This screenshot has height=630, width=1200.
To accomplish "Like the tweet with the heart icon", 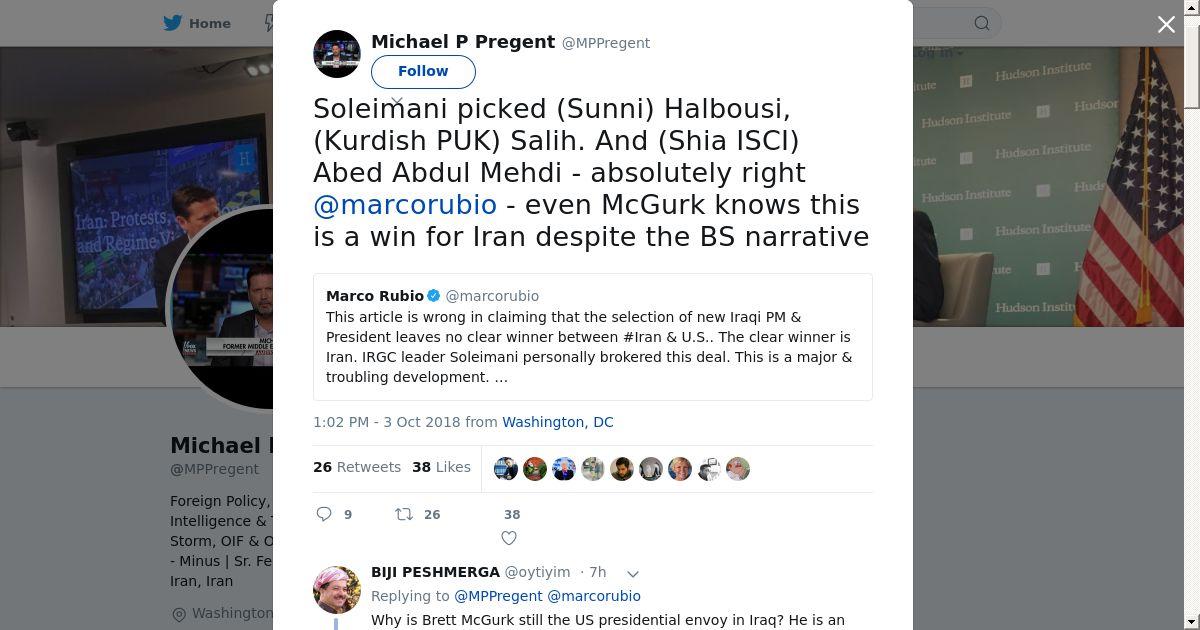I will [509, 538].
